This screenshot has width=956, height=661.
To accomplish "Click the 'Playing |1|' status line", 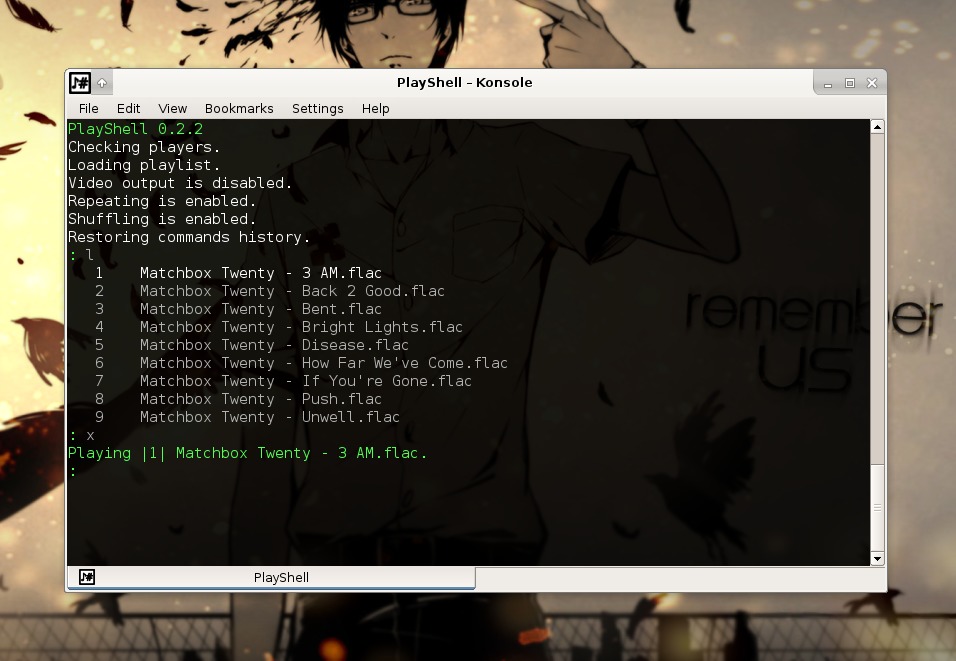I will [247, 453].
